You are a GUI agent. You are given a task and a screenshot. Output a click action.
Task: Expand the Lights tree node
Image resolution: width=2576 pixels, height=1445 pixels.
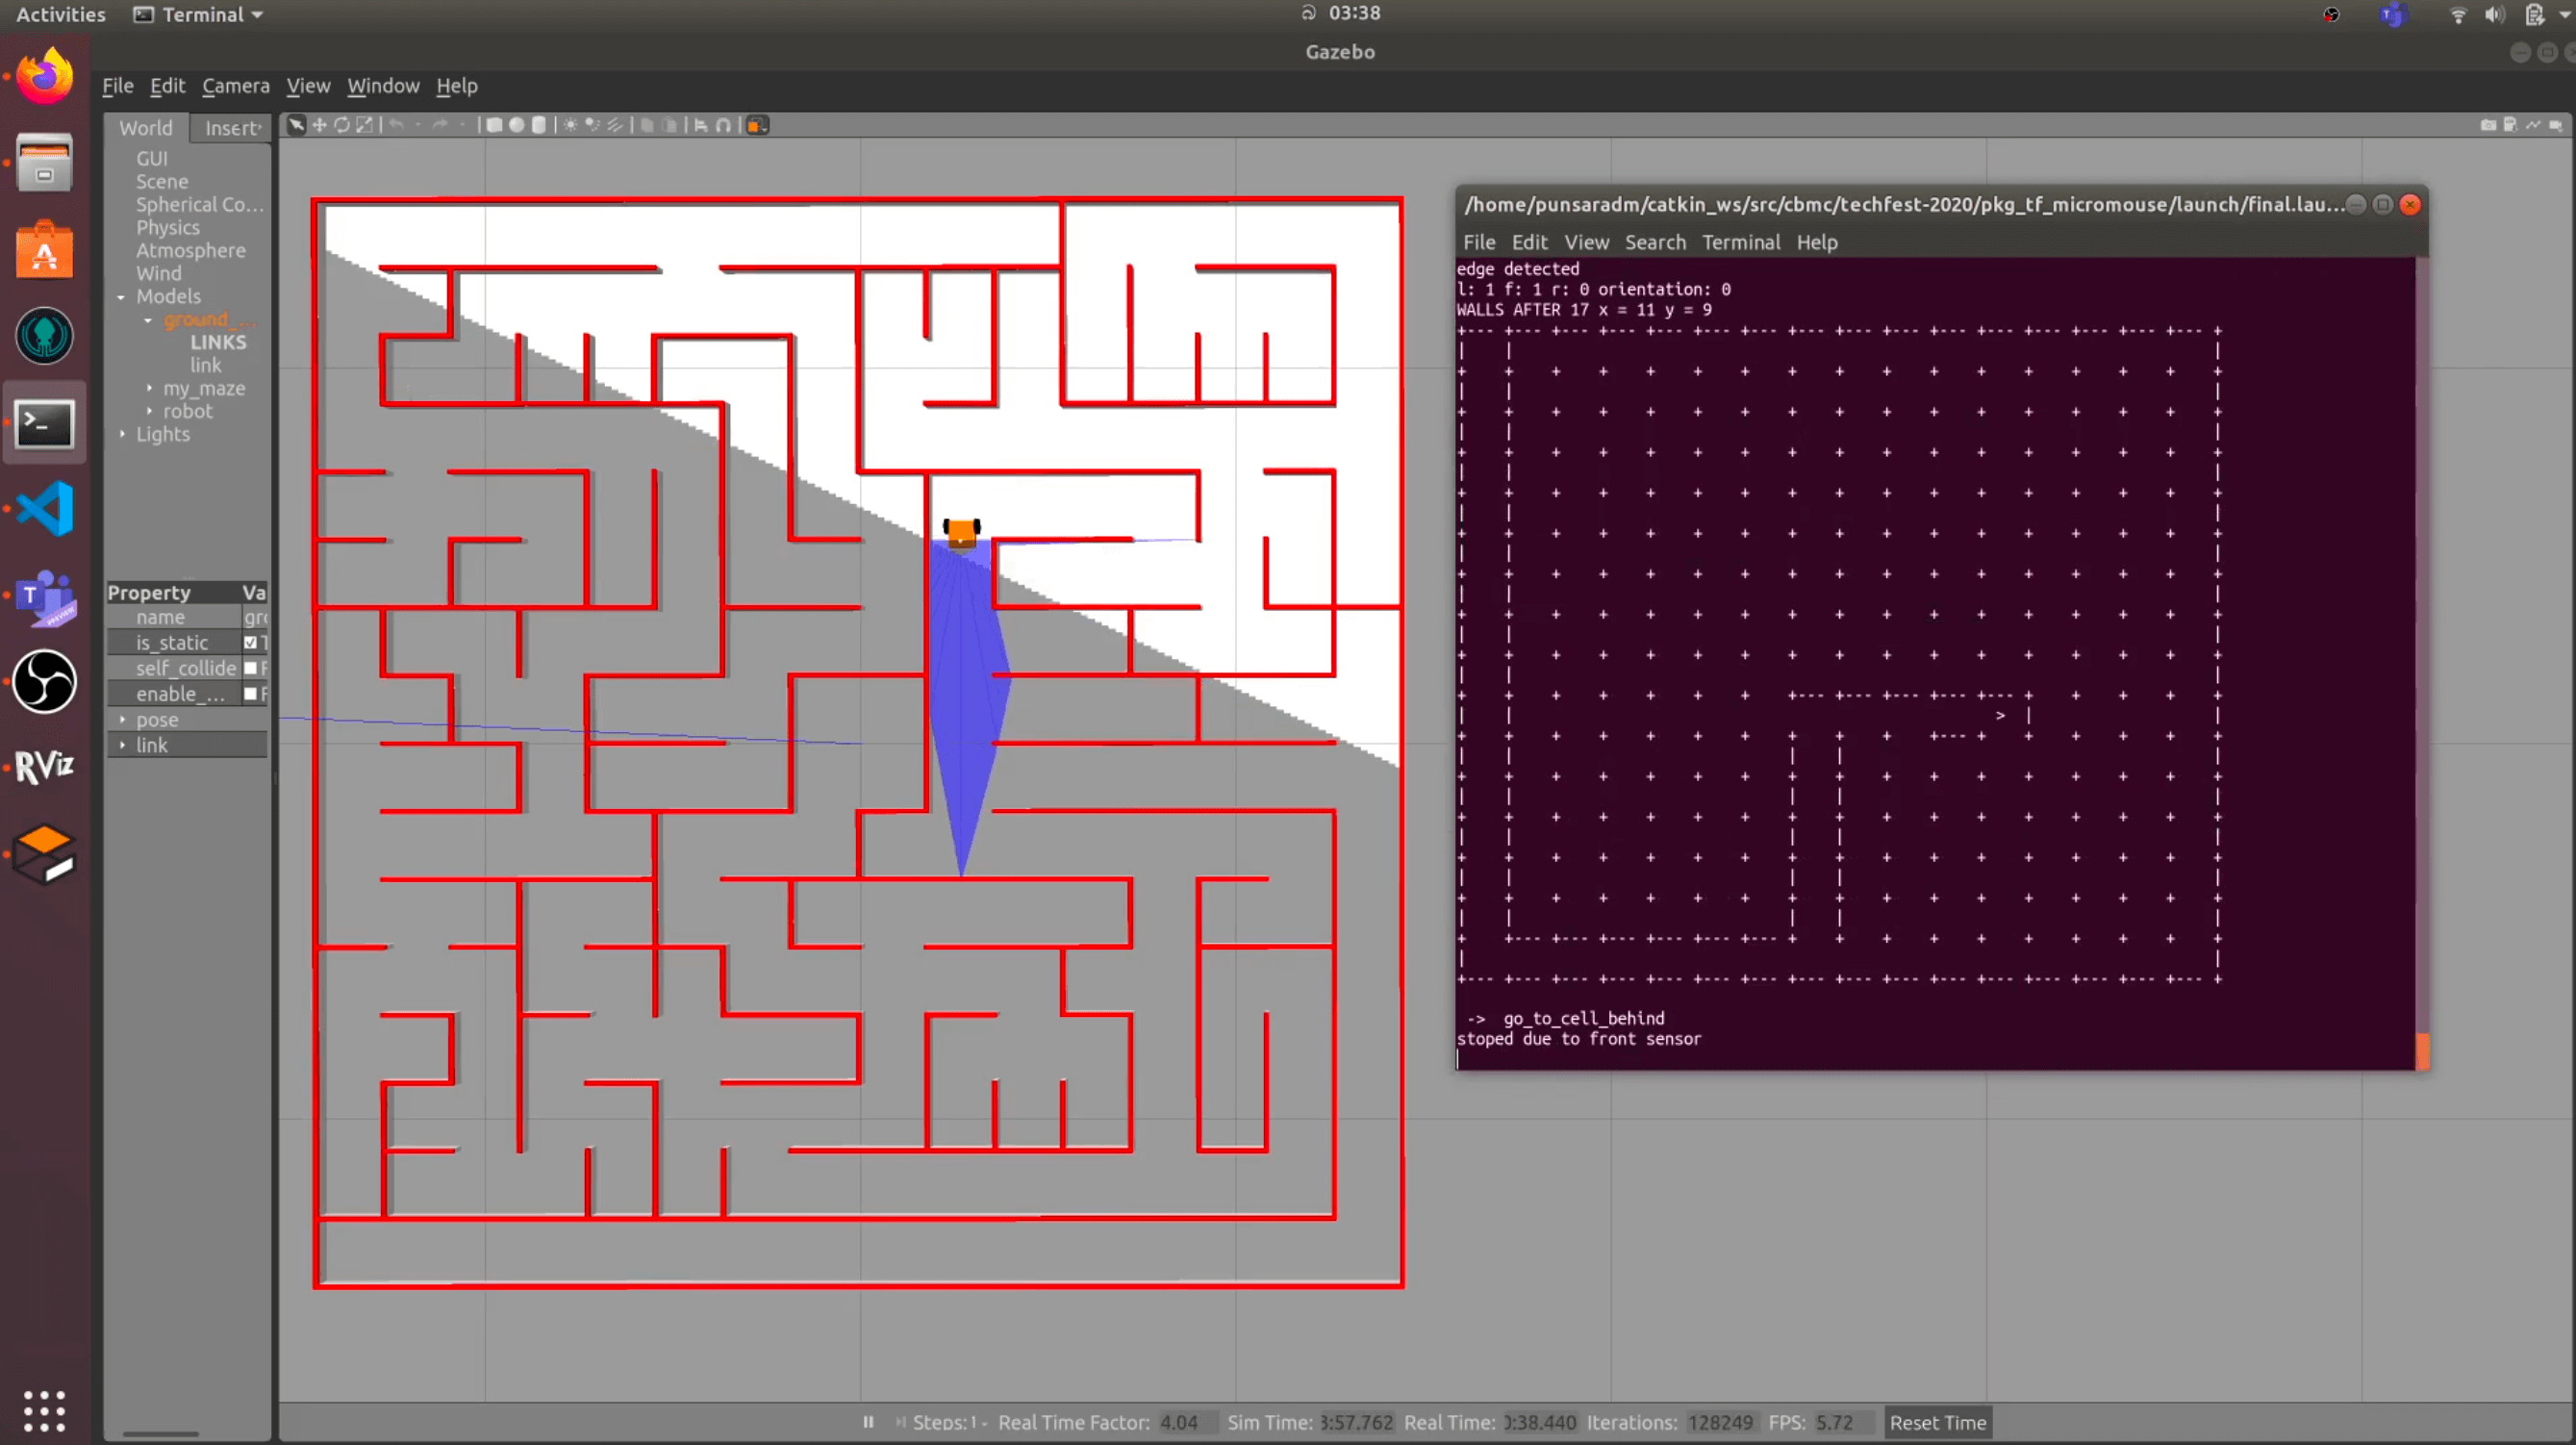pos(122,434)
